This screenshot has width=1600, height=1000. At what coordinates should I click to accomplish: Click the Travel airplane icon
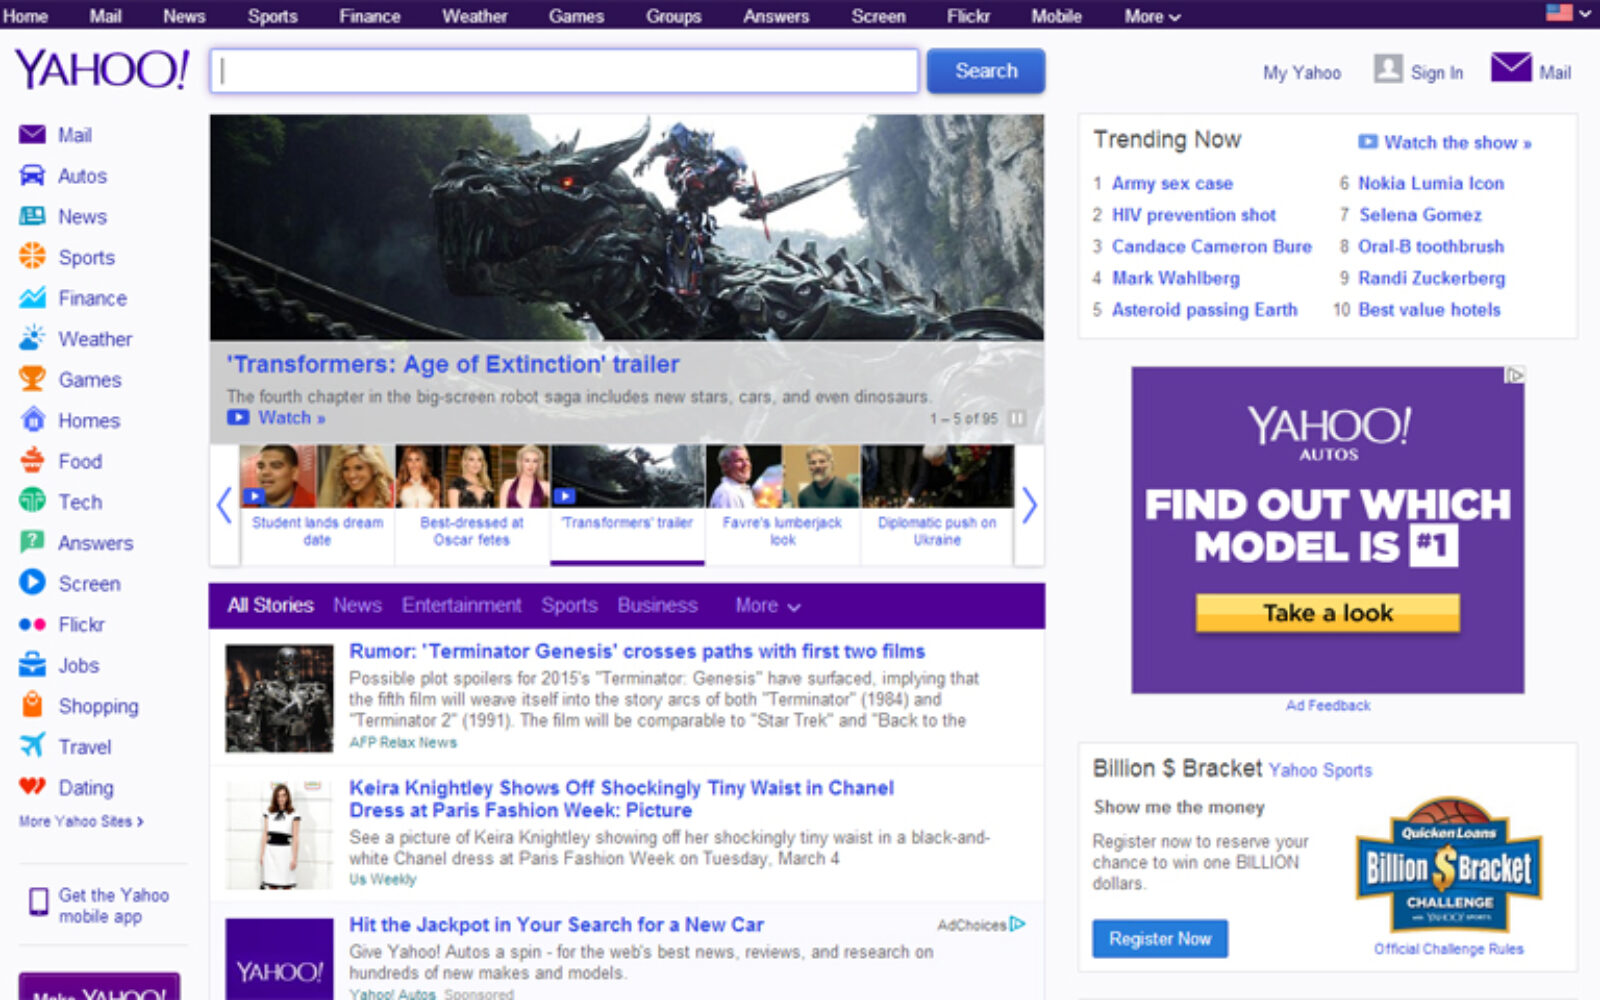pos(32,746)
